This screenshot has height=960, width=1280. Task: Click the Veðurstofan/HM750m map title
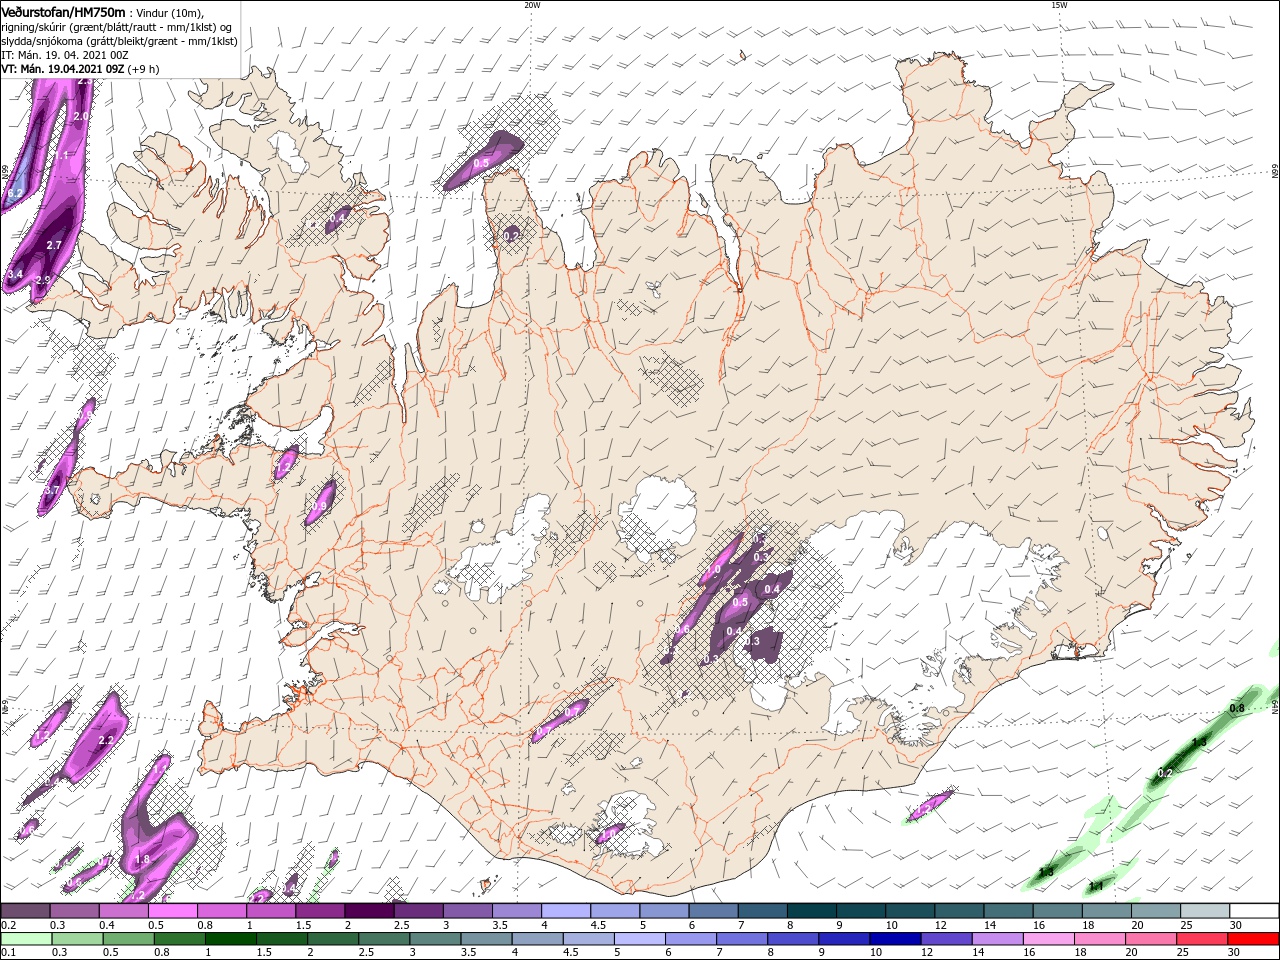click(63, 11)
